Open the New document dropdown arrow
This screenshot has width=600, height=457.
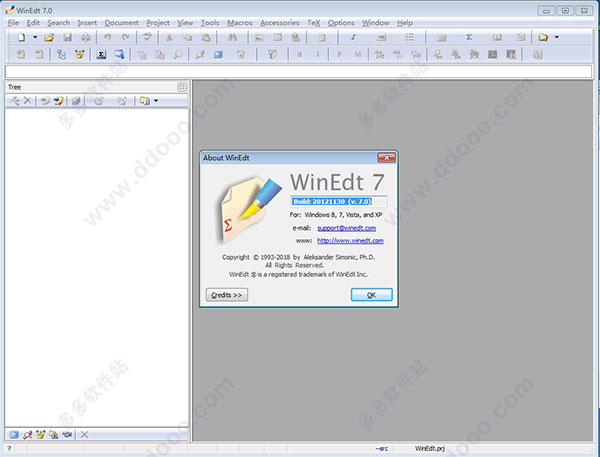pos(35,37)
